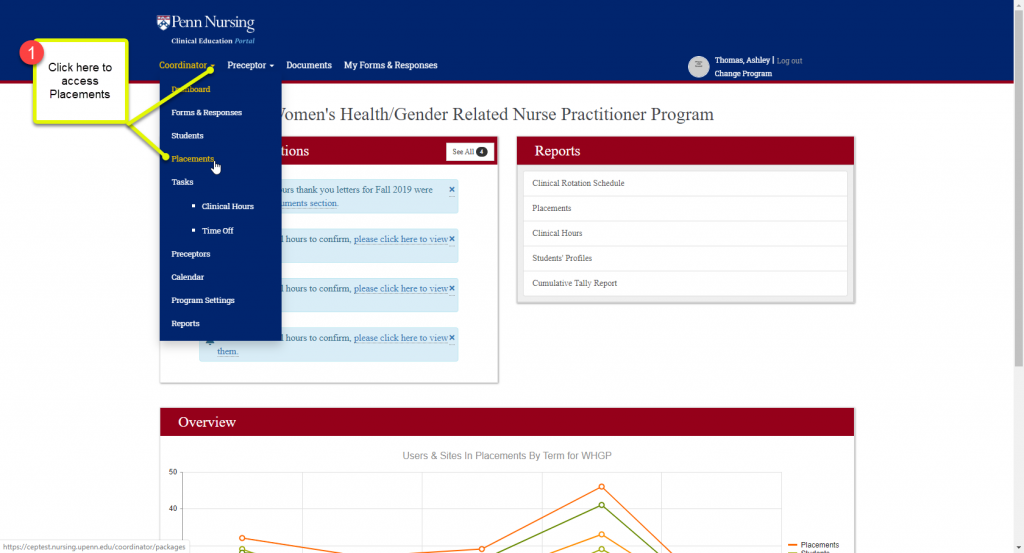Choose Students from Coordinator menu
This screenshot has height=553, width=1024.
[x=187, y=136]
